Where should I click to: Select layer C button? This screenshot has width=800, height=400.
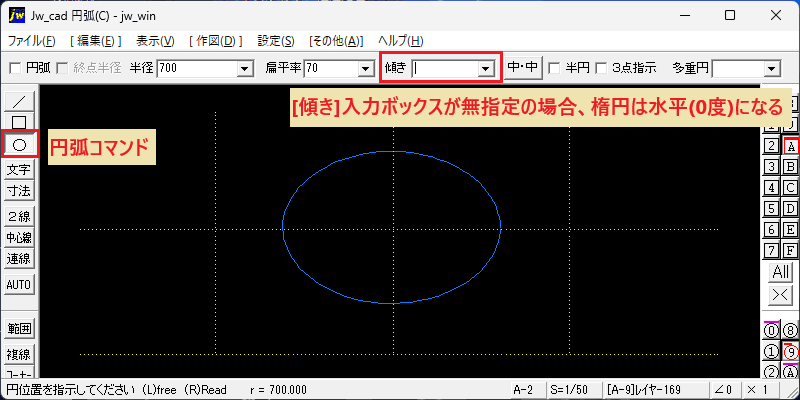[x=790, y=188]
